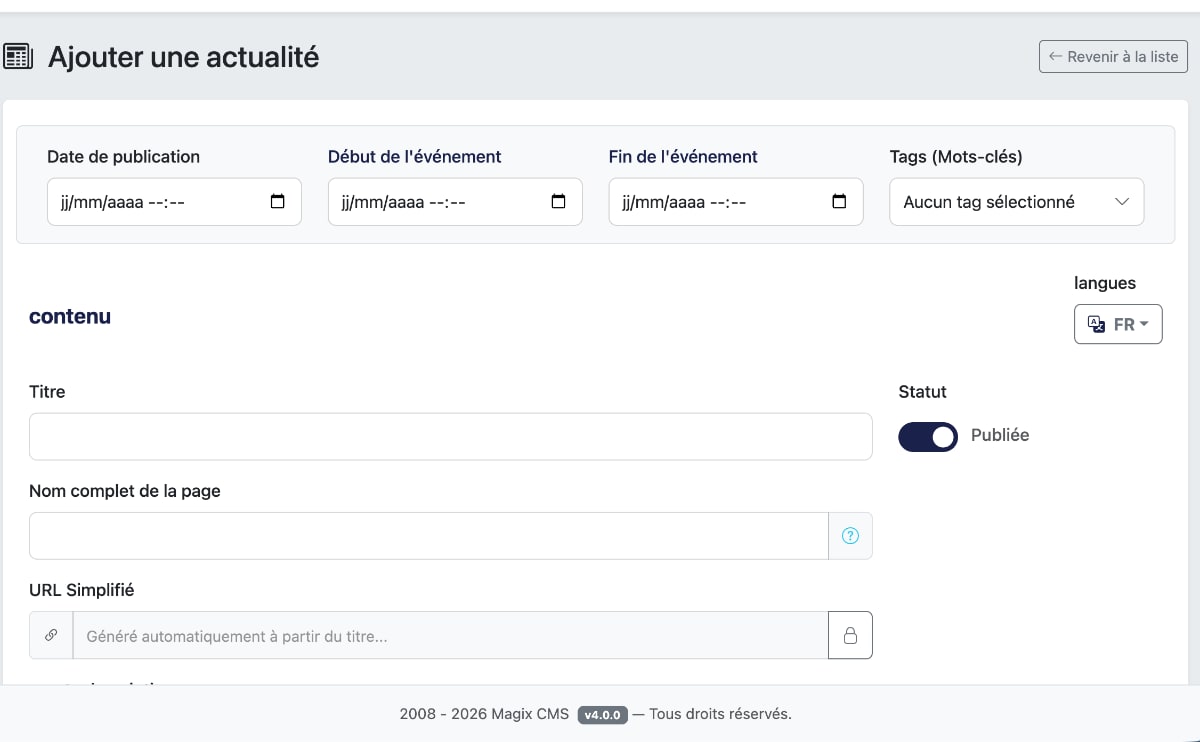The image size is (1200, 742).
Task: Click link icon before URL Simplifié field
Action: click(x=51, y=635)
